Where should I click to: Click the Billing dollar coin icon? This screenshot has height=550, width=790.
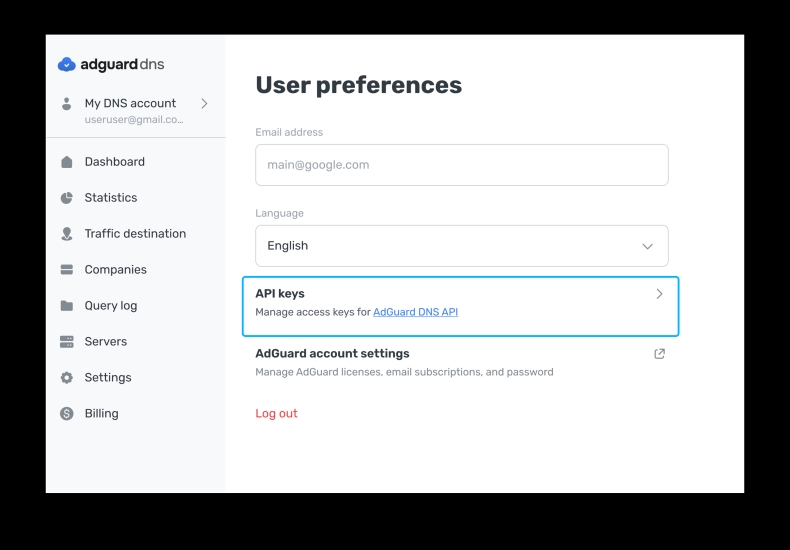[x=67, y=414]
